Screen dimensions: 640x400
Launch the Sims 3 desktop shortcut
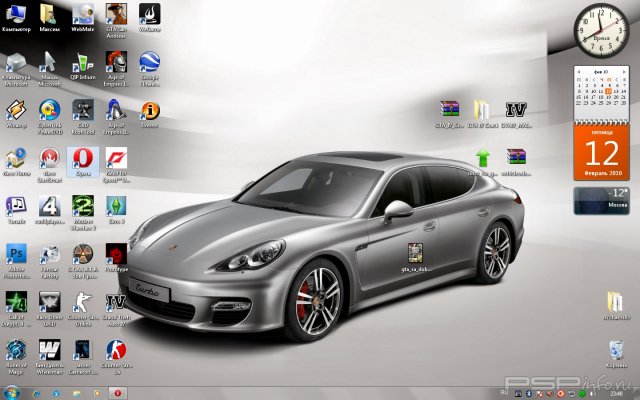116,205
